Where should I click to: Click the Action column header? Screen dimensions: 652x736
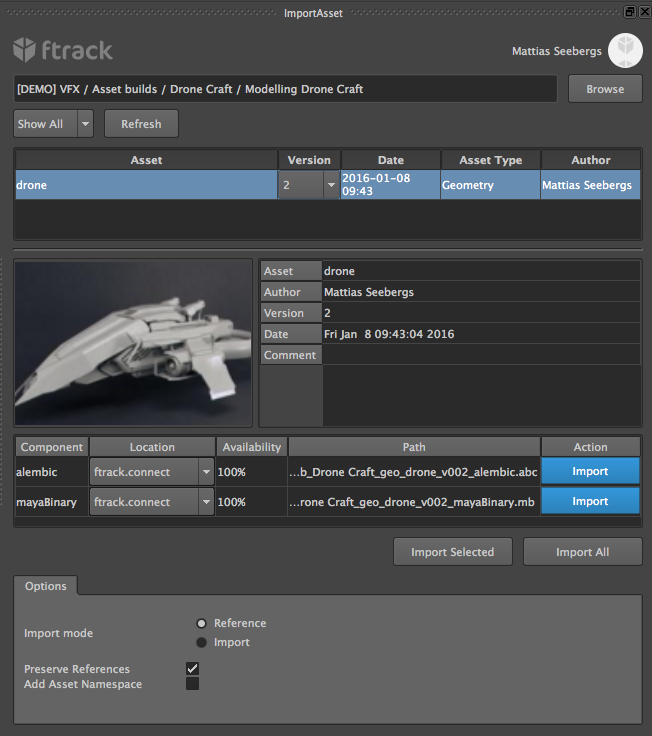coord(591,447)
